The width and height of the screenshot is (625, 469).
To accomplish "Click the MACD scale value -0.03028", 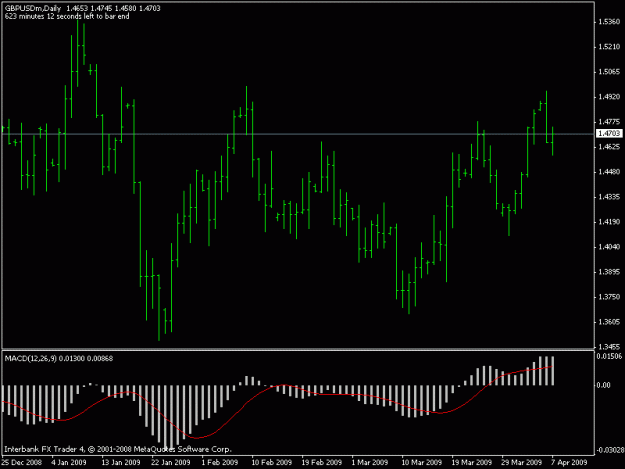I will tap(610, 450).
